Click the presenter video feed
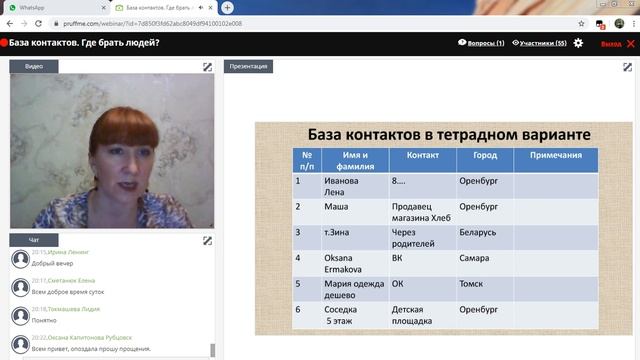 [112, 151]
